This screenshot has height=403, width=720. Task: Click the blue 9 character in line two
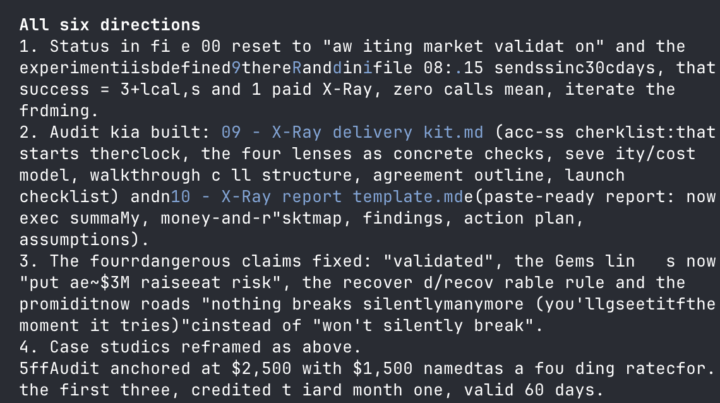point(236,68)
